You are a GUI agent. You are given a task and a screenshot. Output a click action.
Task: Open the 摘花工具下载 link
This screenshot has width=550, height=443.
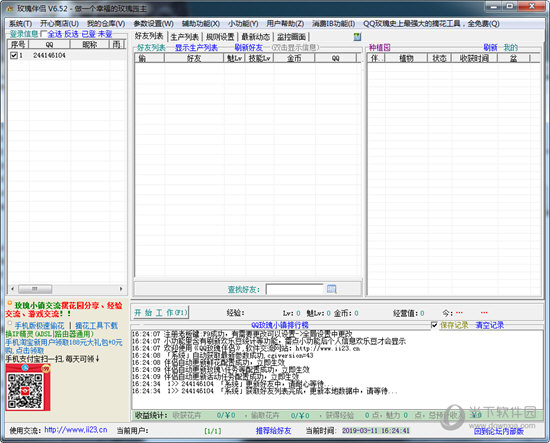pyautogui.click(x=96, y=325)
